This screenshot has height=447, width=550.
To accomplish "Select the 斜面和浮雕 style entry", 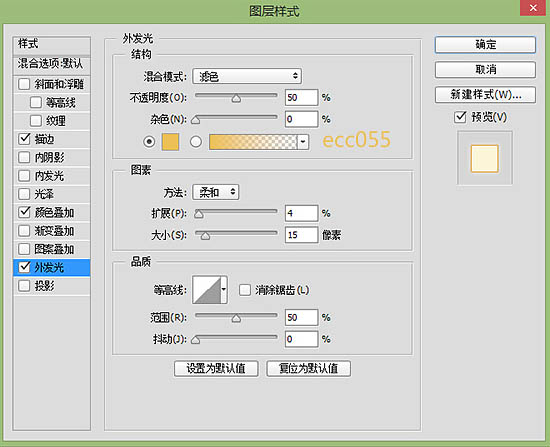I will coord(59,84).
